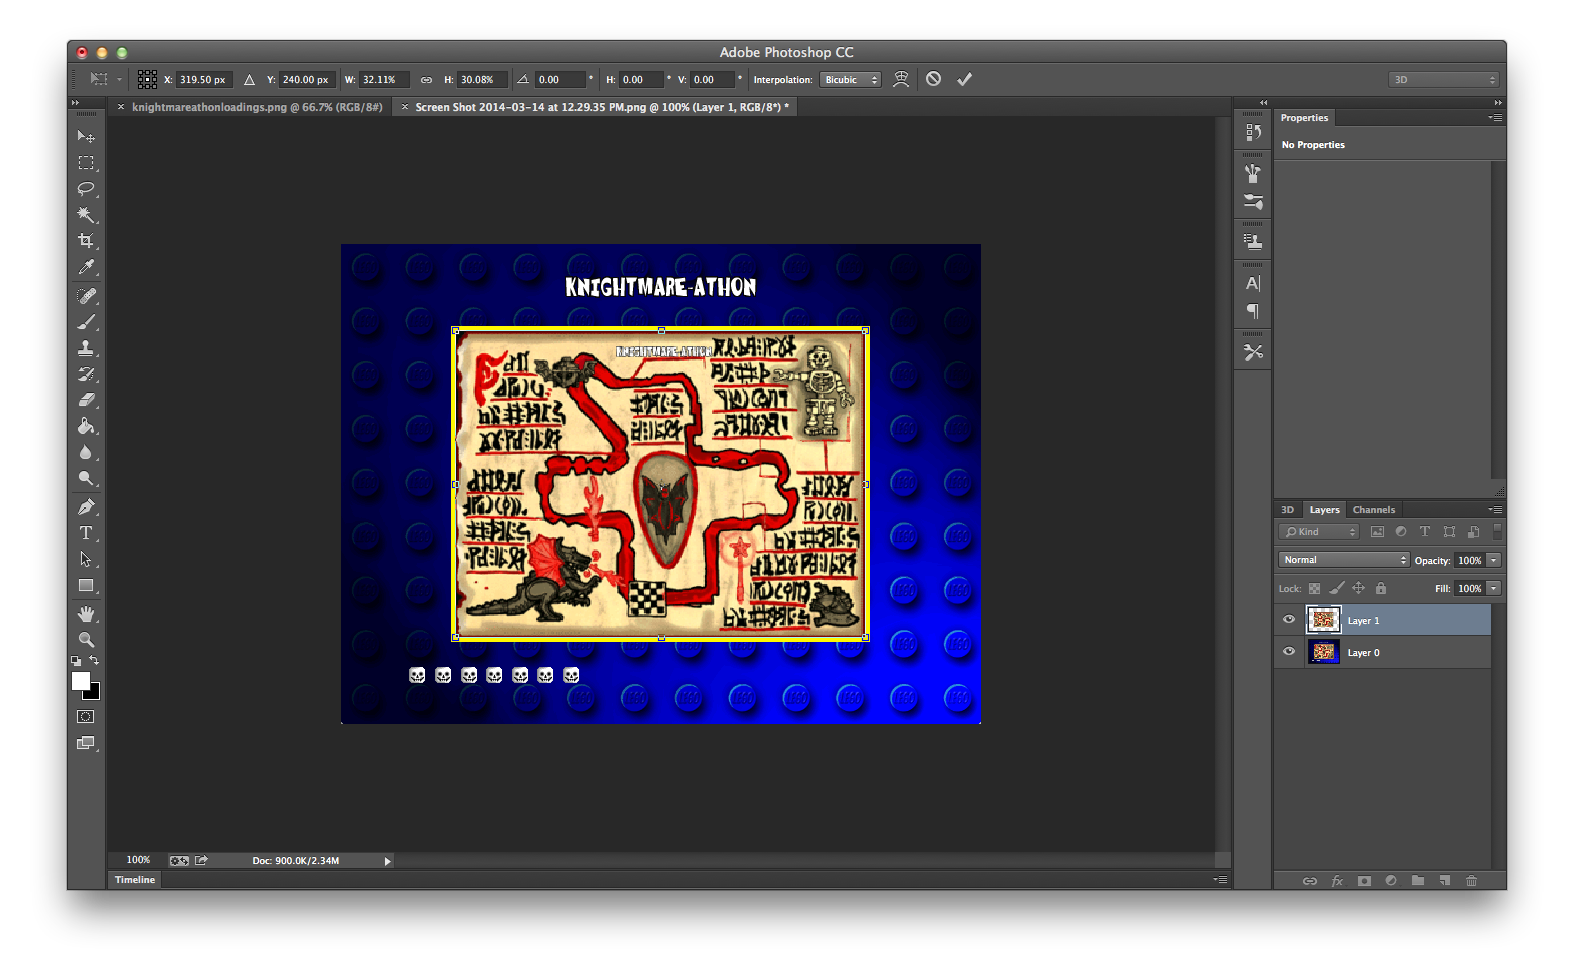Select the Crop tool
Screen dimensions: 1574x979
pyautogui.click(x=86, y=241)
